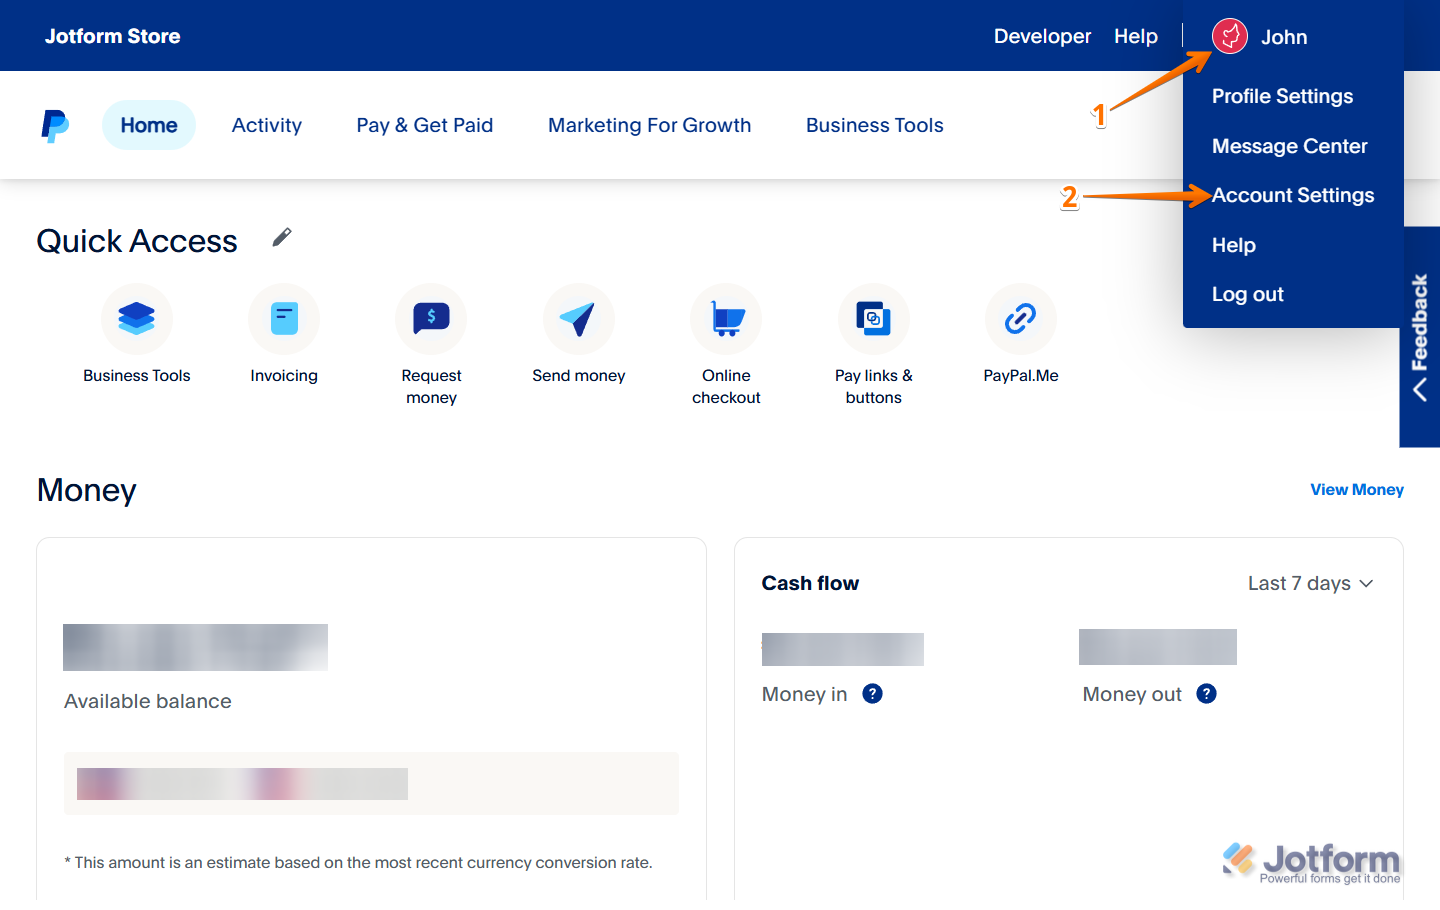Open the John account menu avatar
1440x910 pixels.
pyautogui.click(x=1229, y=36)
